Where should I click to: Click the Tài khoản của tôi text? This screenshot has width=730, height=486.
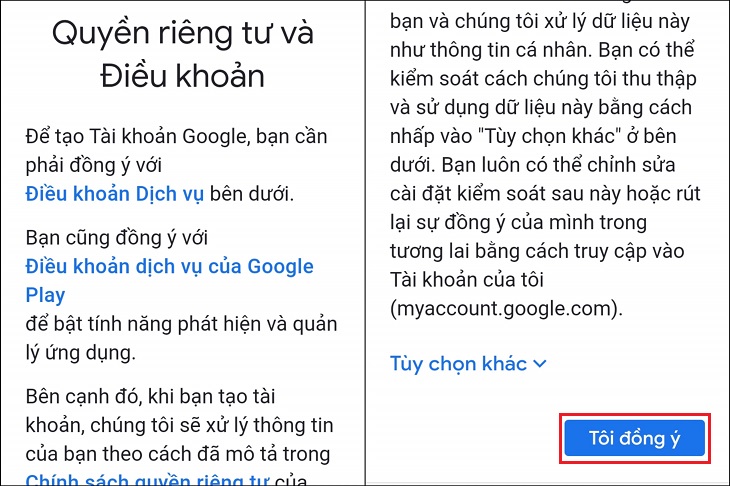tap(482, 279)
